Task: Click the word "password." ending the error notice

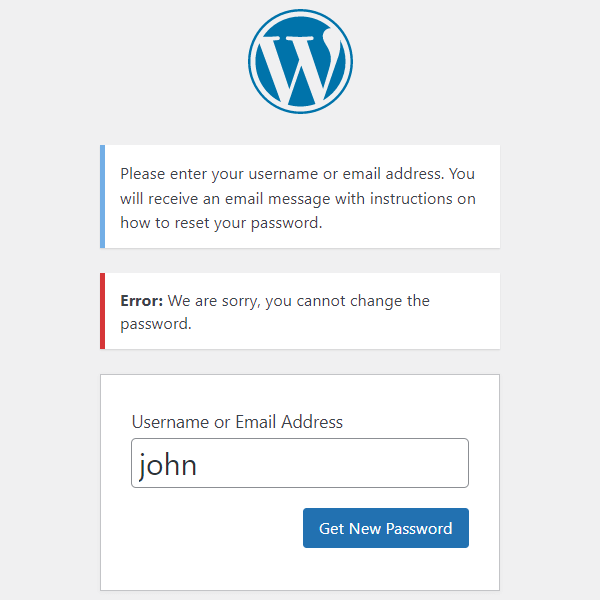Action: click(x=156, y=324)
